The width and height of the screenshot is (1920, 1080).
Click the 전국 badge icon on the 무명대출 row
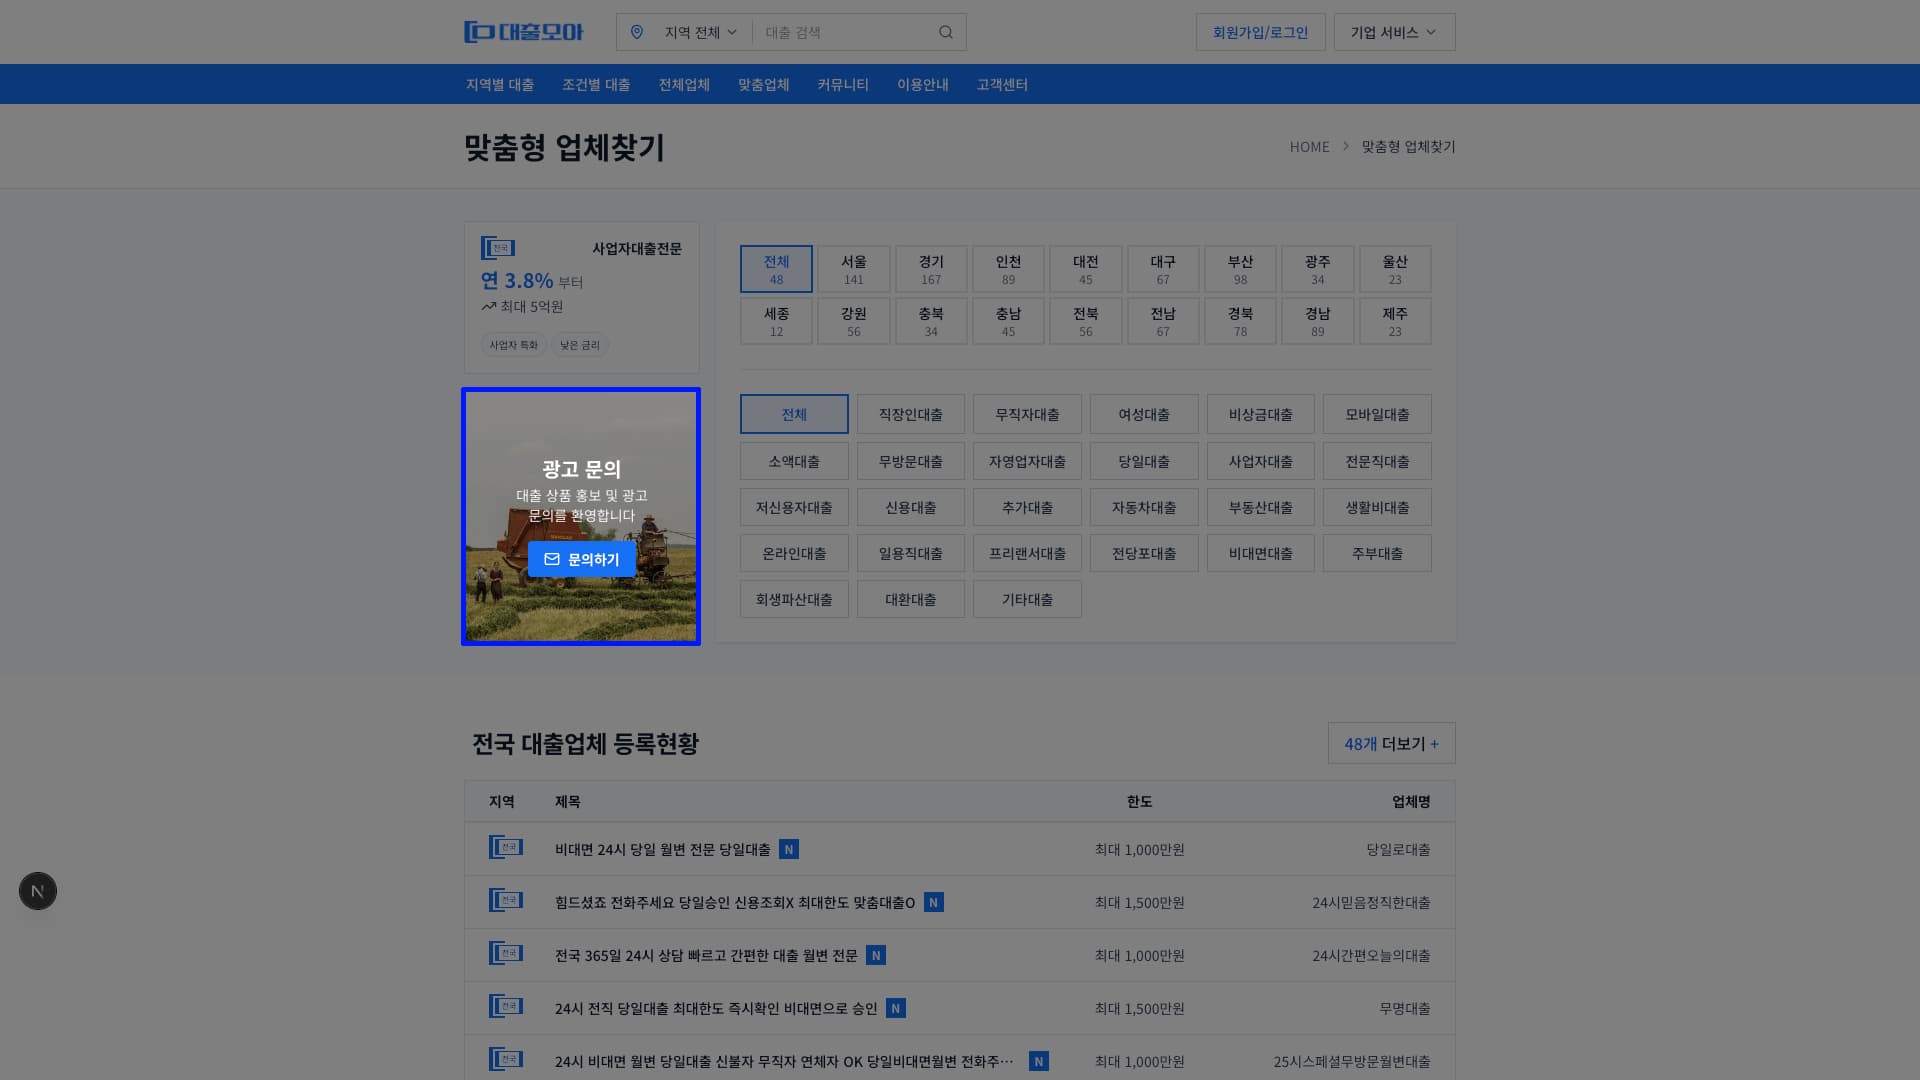pos(506,1007)
